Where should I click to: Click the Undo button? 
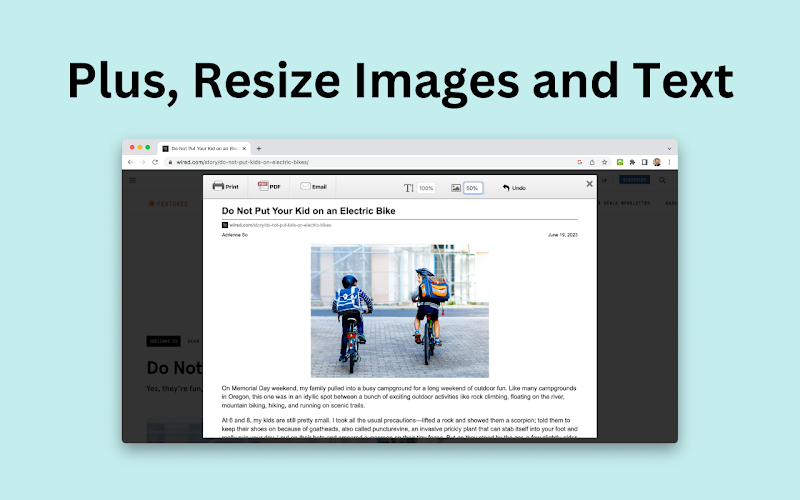tap(514, 188)
